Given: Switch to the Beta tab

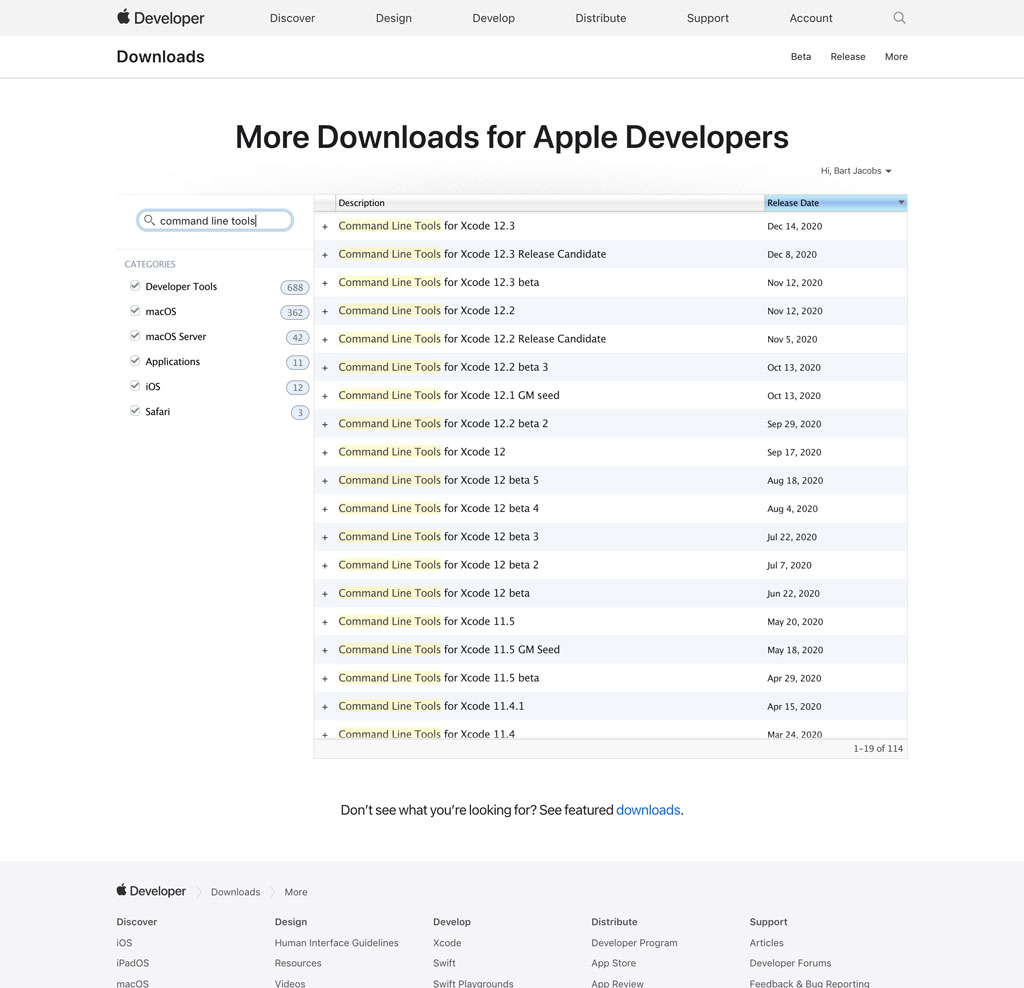Looking at the screenshot, I should click(801, 56).
